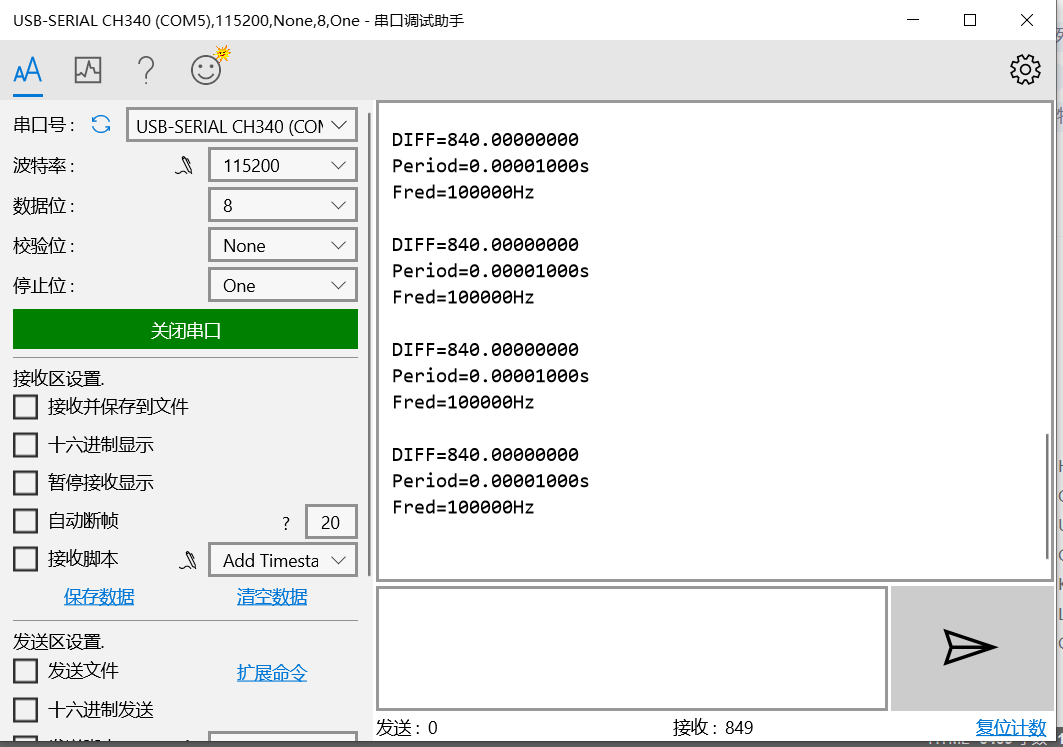Screen dimensions: 1063x747
Task: Check 暂停接收显示 to pause receiving
Action: pyautogui.click(x=25, y=482)
